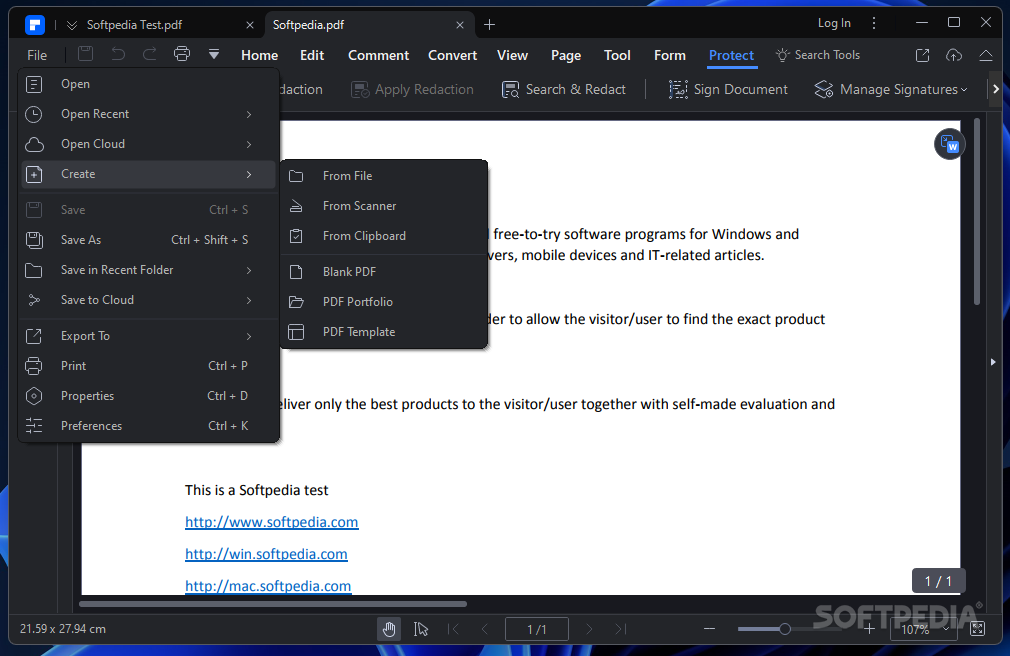Choose Create PDF Portfolio
The height and width of the screenshot is (656, 1010).
[x=384, y=302]
